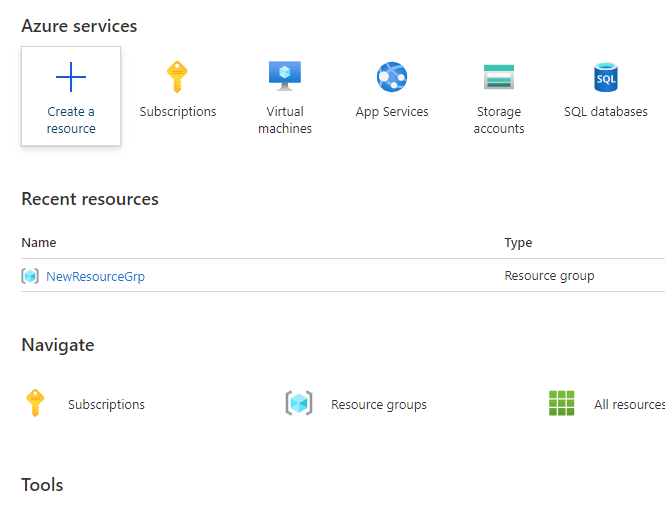Click the Resource groups cube icon under Navigate

[299, 403]
